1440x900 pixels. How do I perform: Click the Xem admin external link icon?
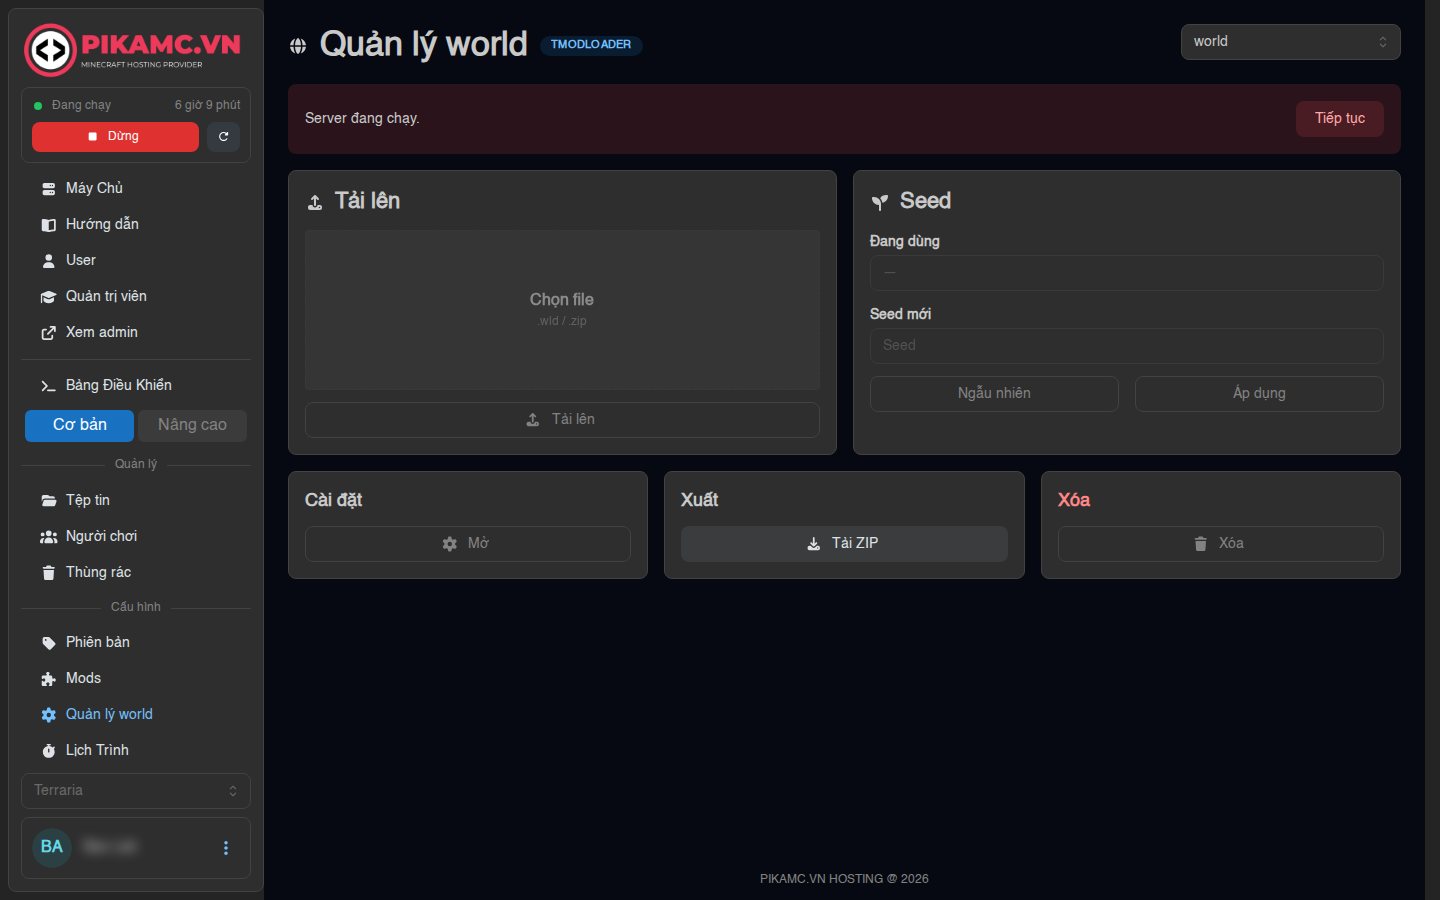pos(48,333)
